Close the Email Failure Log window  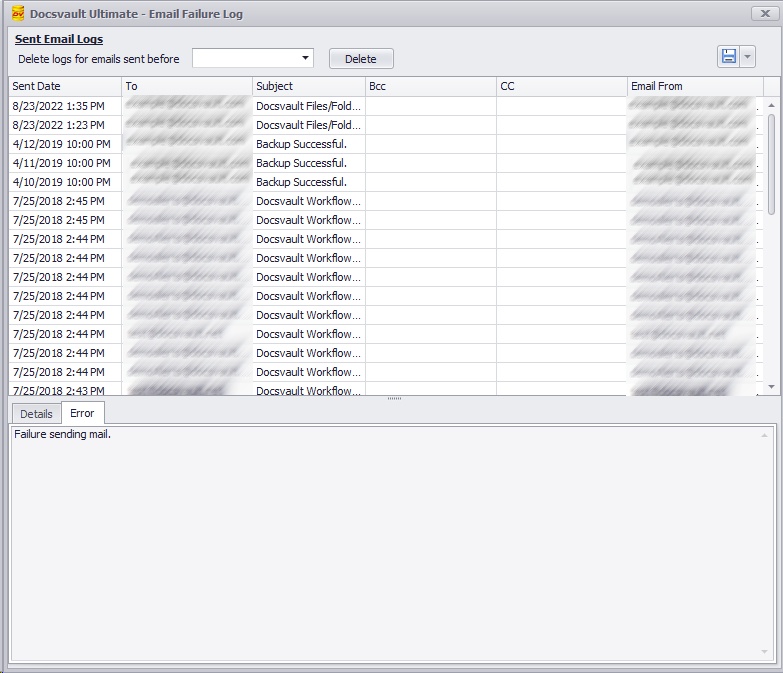point(766,13)
